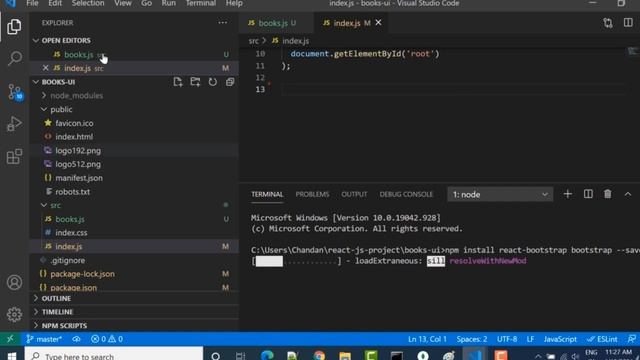
Task: Open the File menu
Action: (32, 3)
